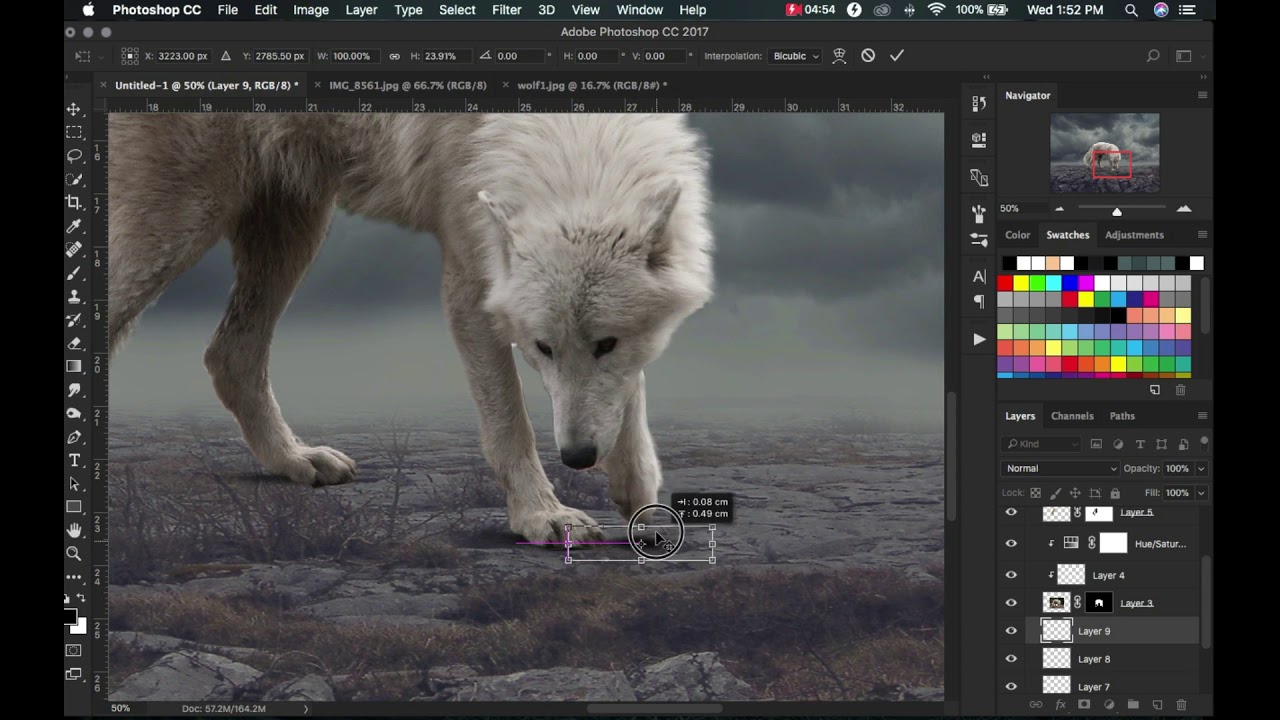The width and height of the screenshot is (1280, 720).
Task: Commit the transform with the checkmark
Action: (x=897, y=56)
